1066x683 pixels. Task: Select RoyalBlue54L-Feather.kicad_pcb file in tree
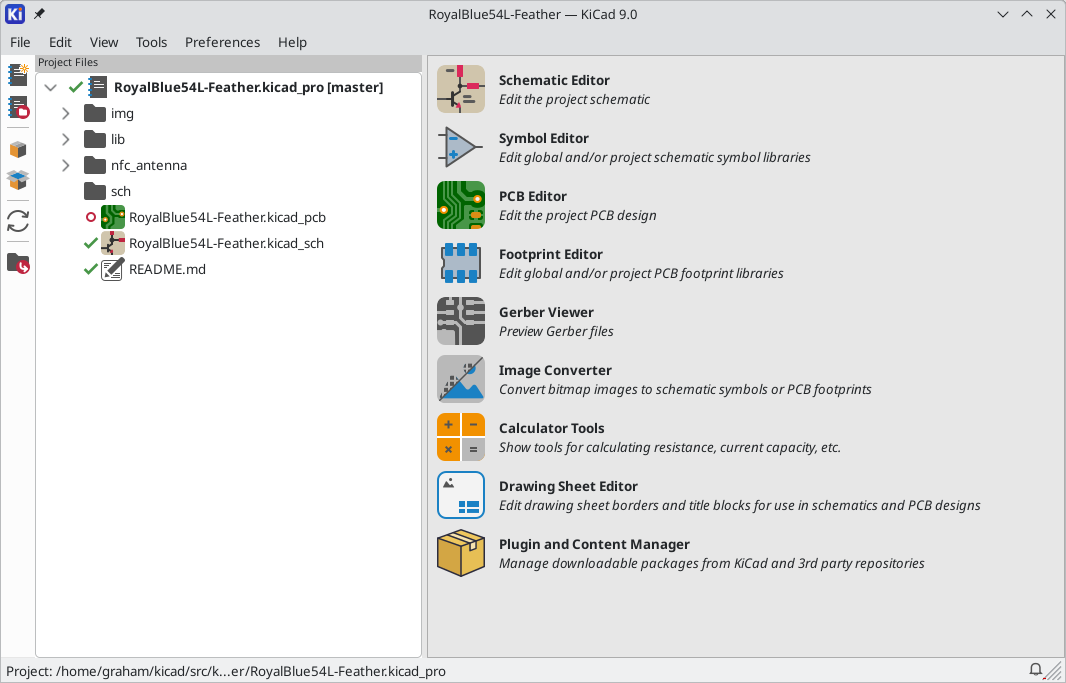tap(227, 217)
